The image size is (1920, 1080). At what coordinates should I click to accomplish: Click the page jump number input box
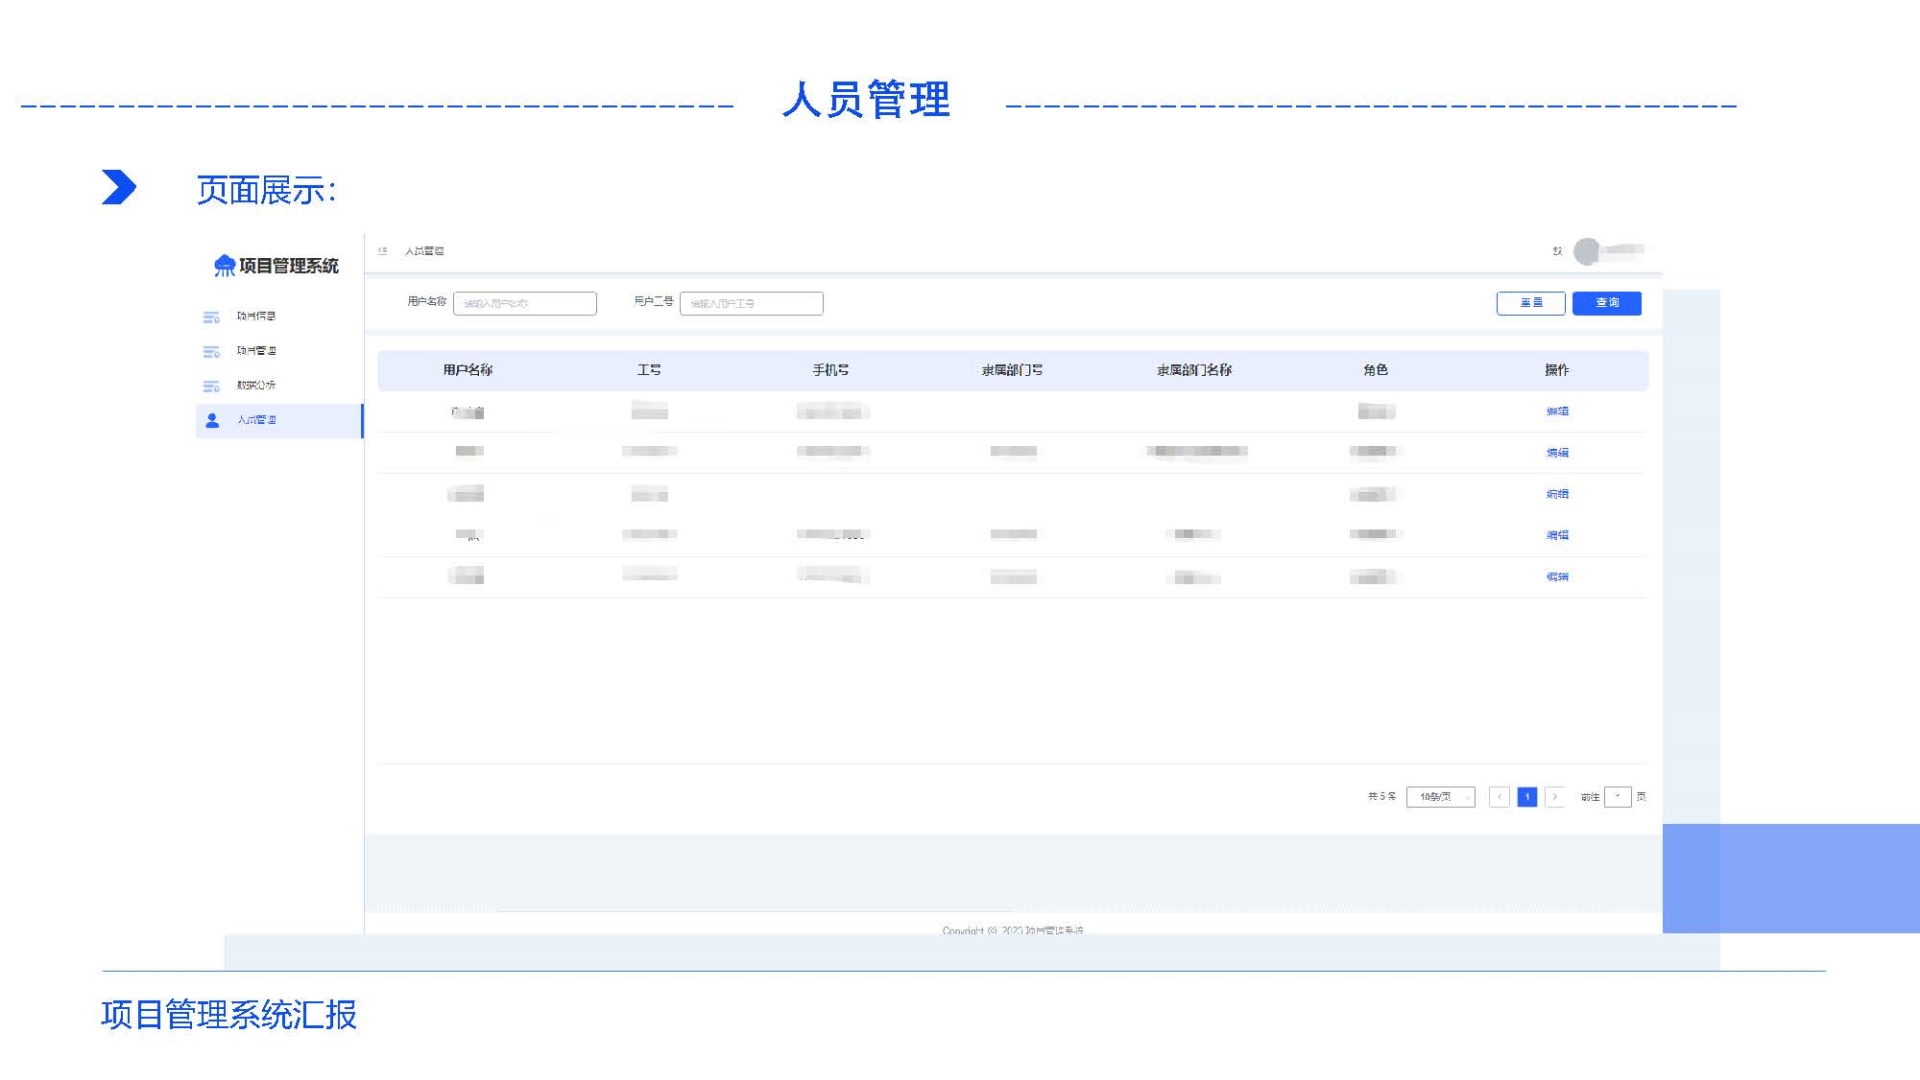(1617, 797)
